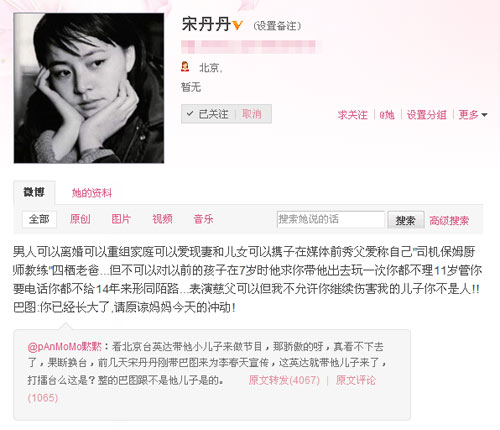This screenshot has width=500, height=430.
Task: Click the 搜索 button
Action: click(406, 220)
